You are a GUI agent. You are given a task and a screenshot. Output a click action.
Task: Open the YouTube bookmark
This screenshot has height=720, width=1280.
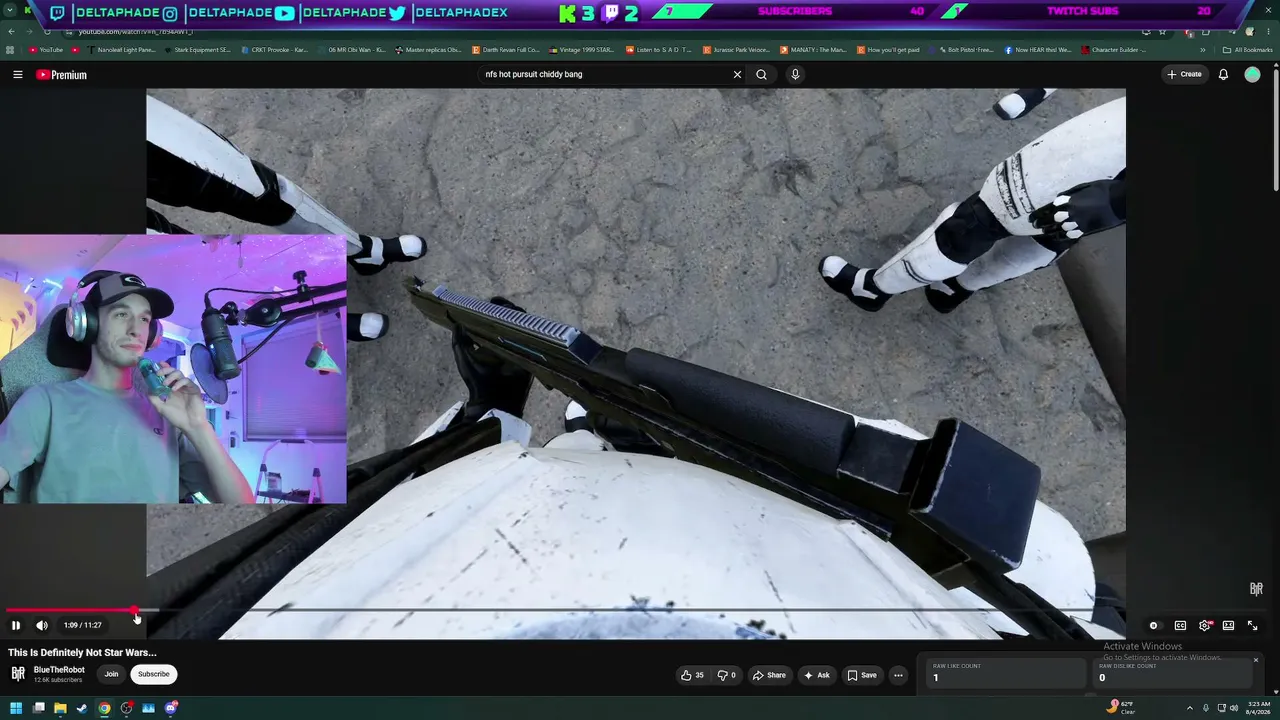coord(46,50)
